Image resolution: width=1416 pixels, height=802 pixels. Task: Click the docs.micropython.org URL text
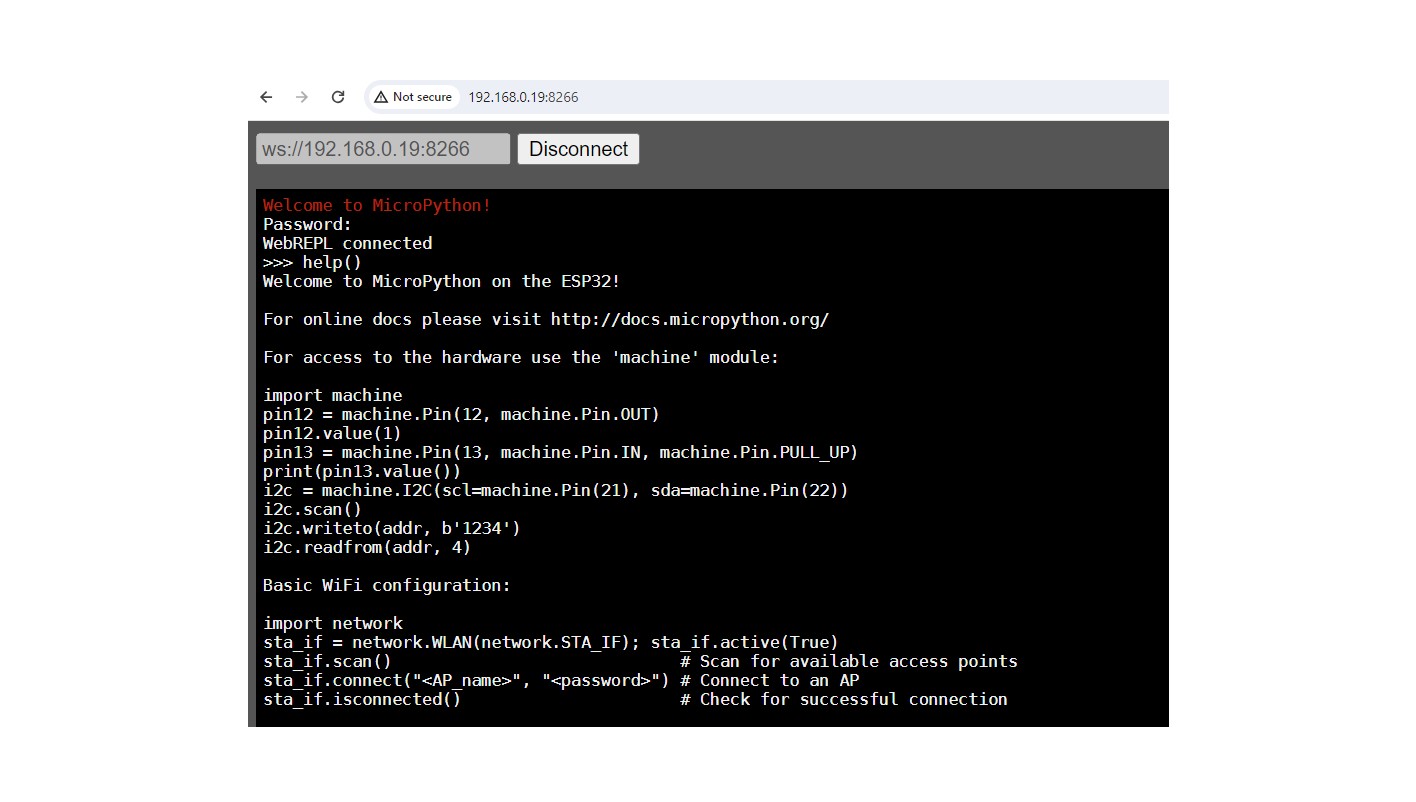pos(690,320)
